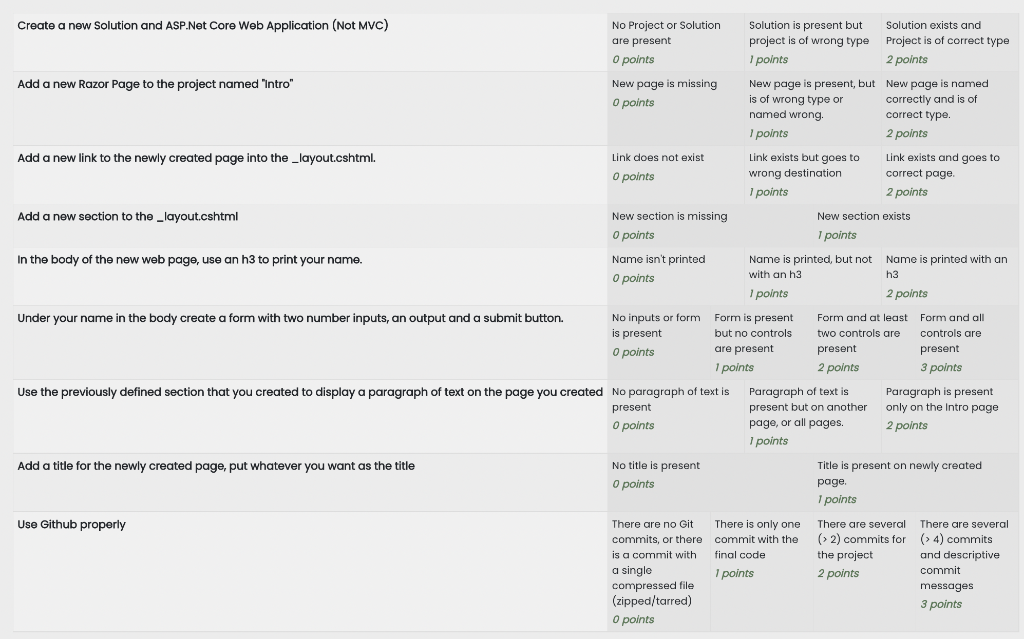
Task: Select 'Name is printed with an h3' rating
Action: (950, 276)
